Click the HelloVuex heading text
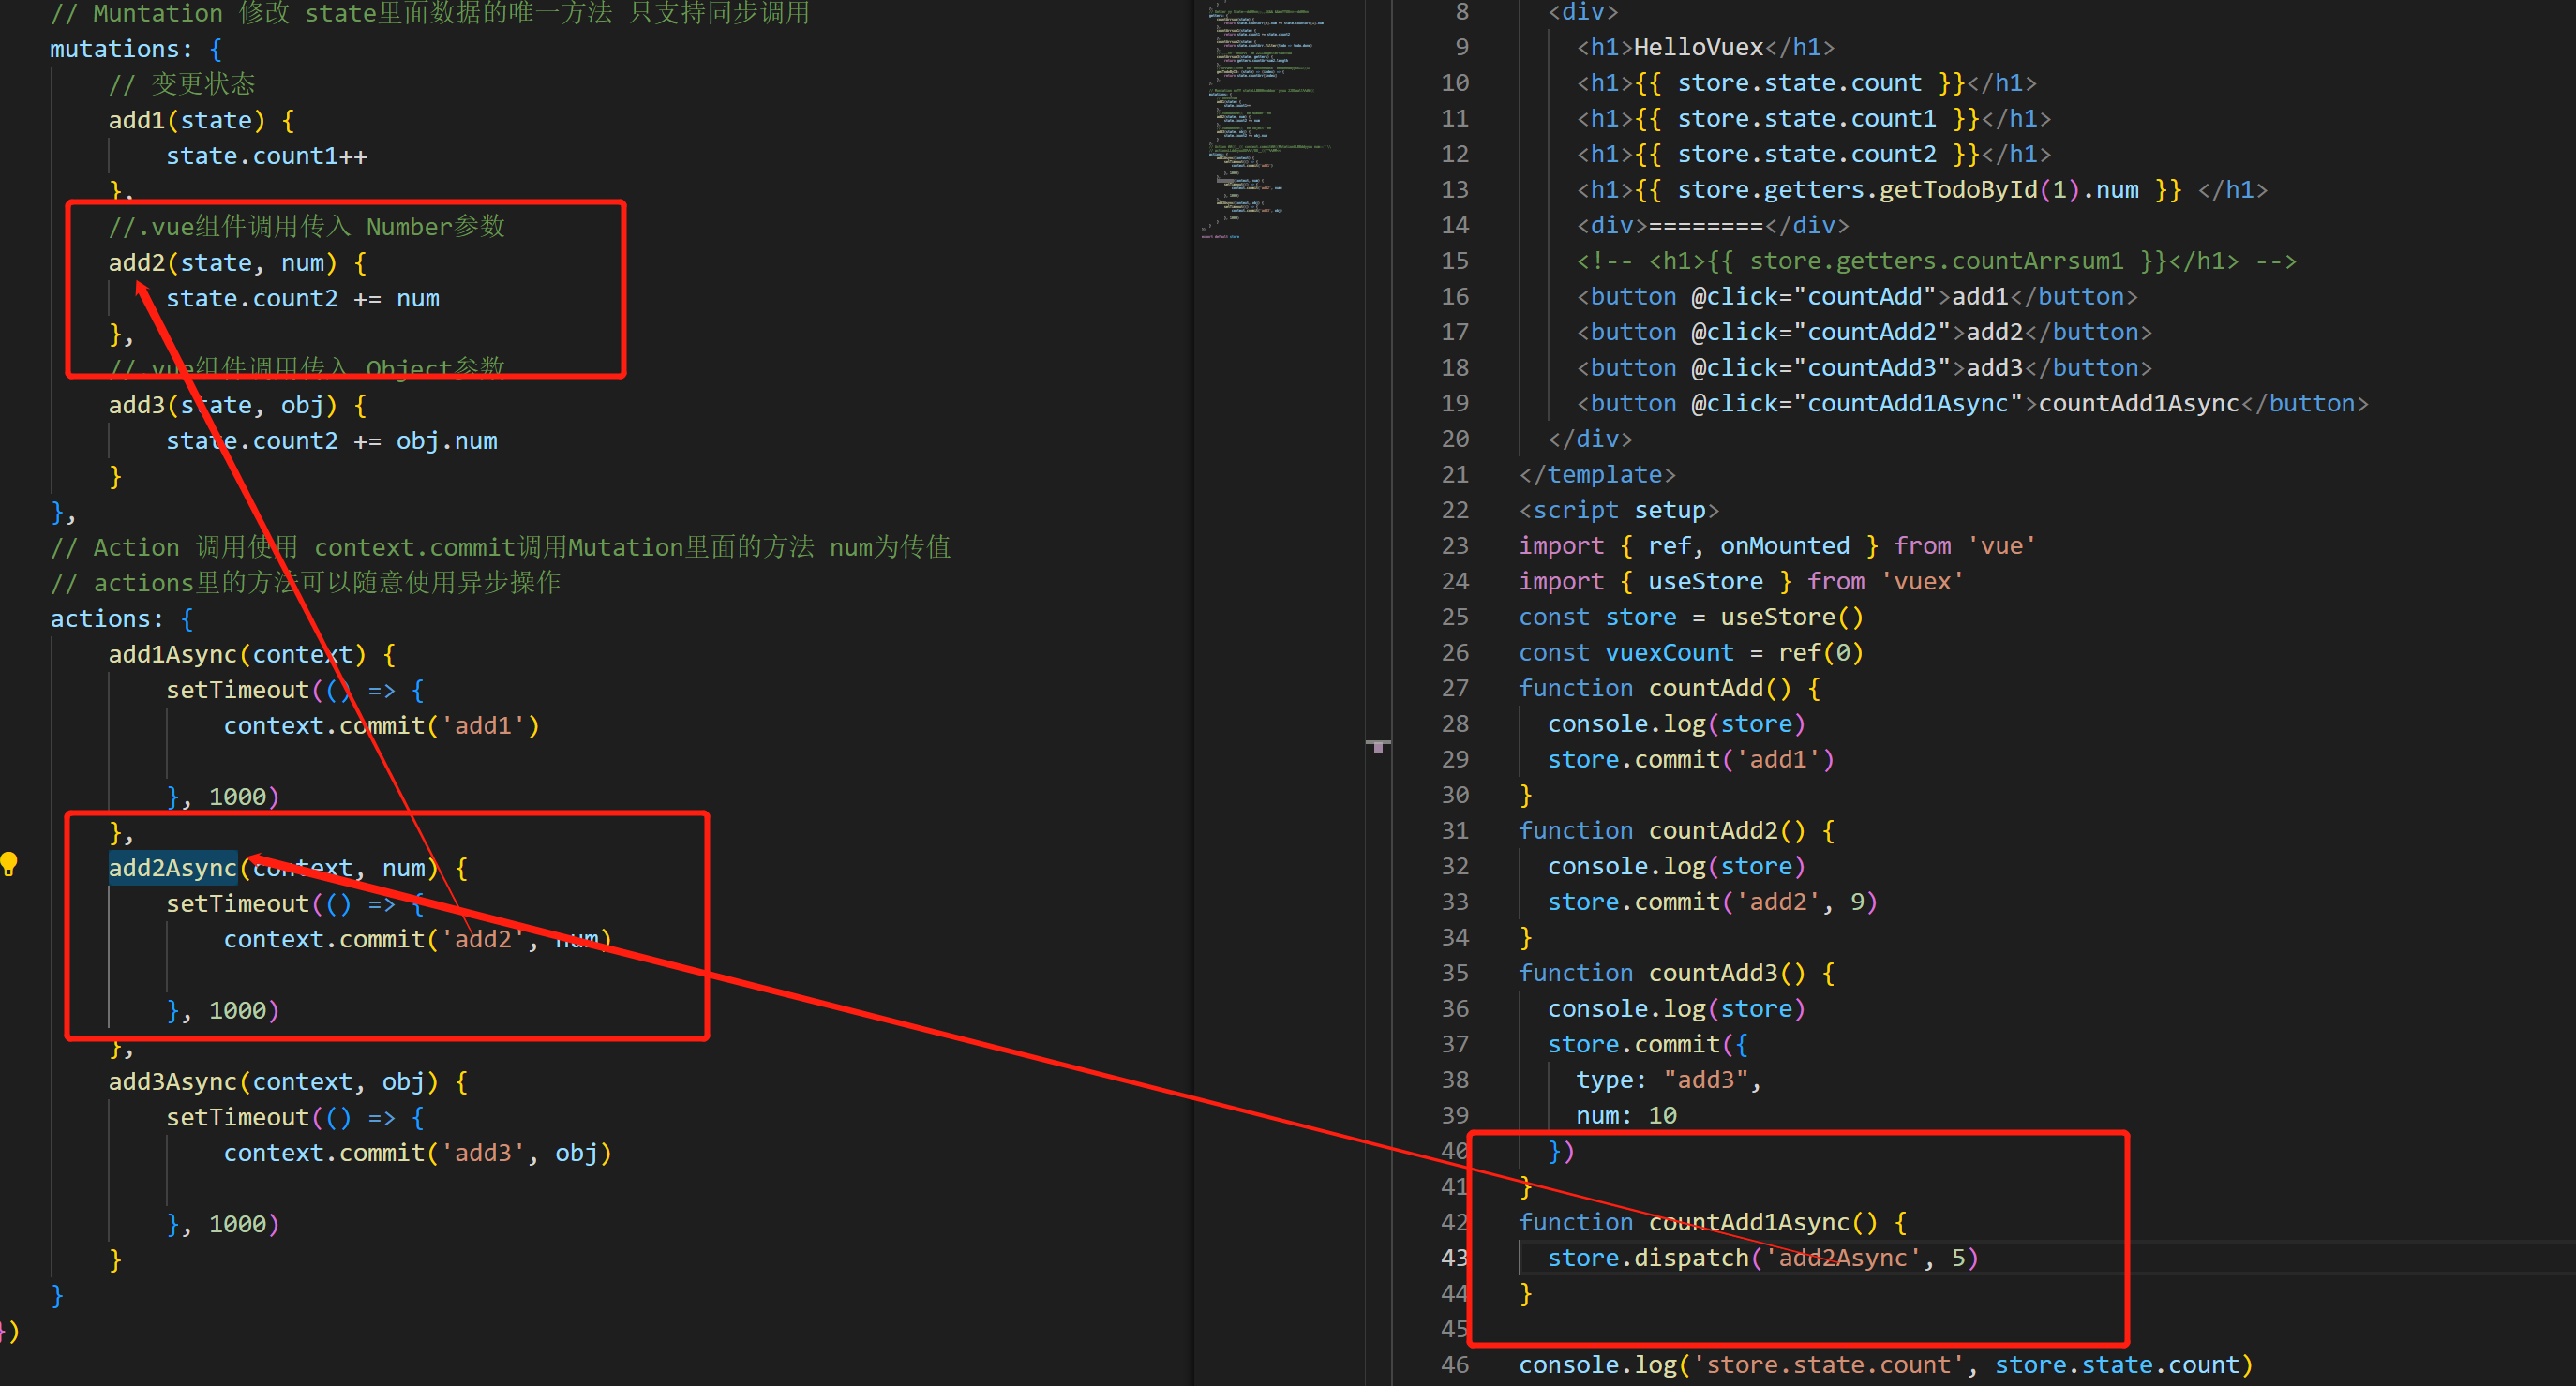 point(1698,47)
